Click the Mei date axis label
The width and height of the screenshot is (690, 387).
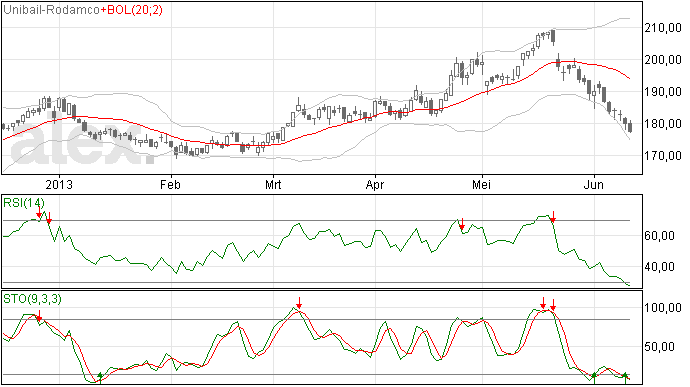pos(481,184)
